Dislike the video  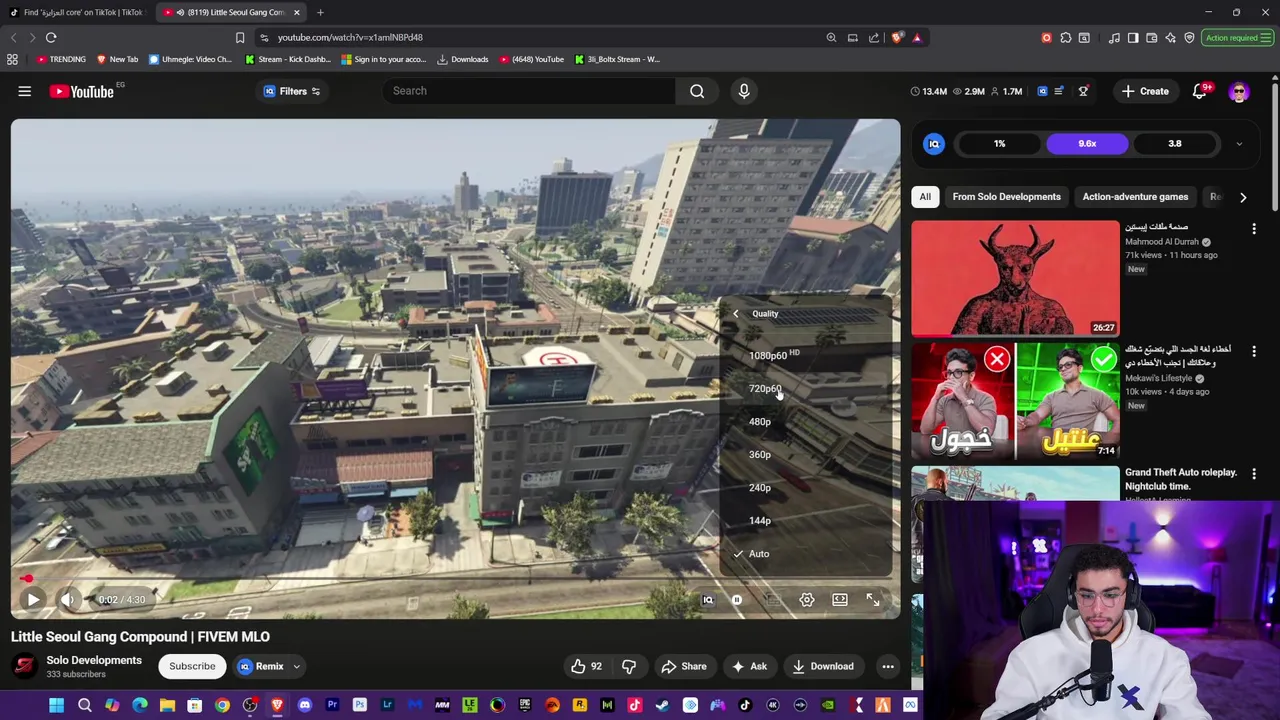(629, 666)
